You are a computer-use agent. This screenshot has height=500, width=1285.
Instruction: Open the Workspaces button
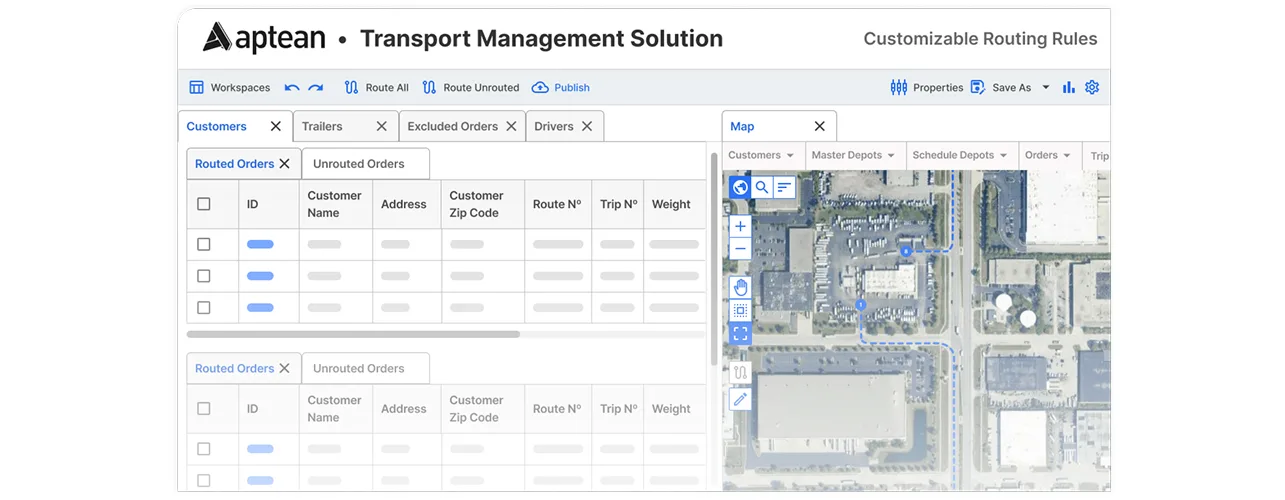click(230, 88)
